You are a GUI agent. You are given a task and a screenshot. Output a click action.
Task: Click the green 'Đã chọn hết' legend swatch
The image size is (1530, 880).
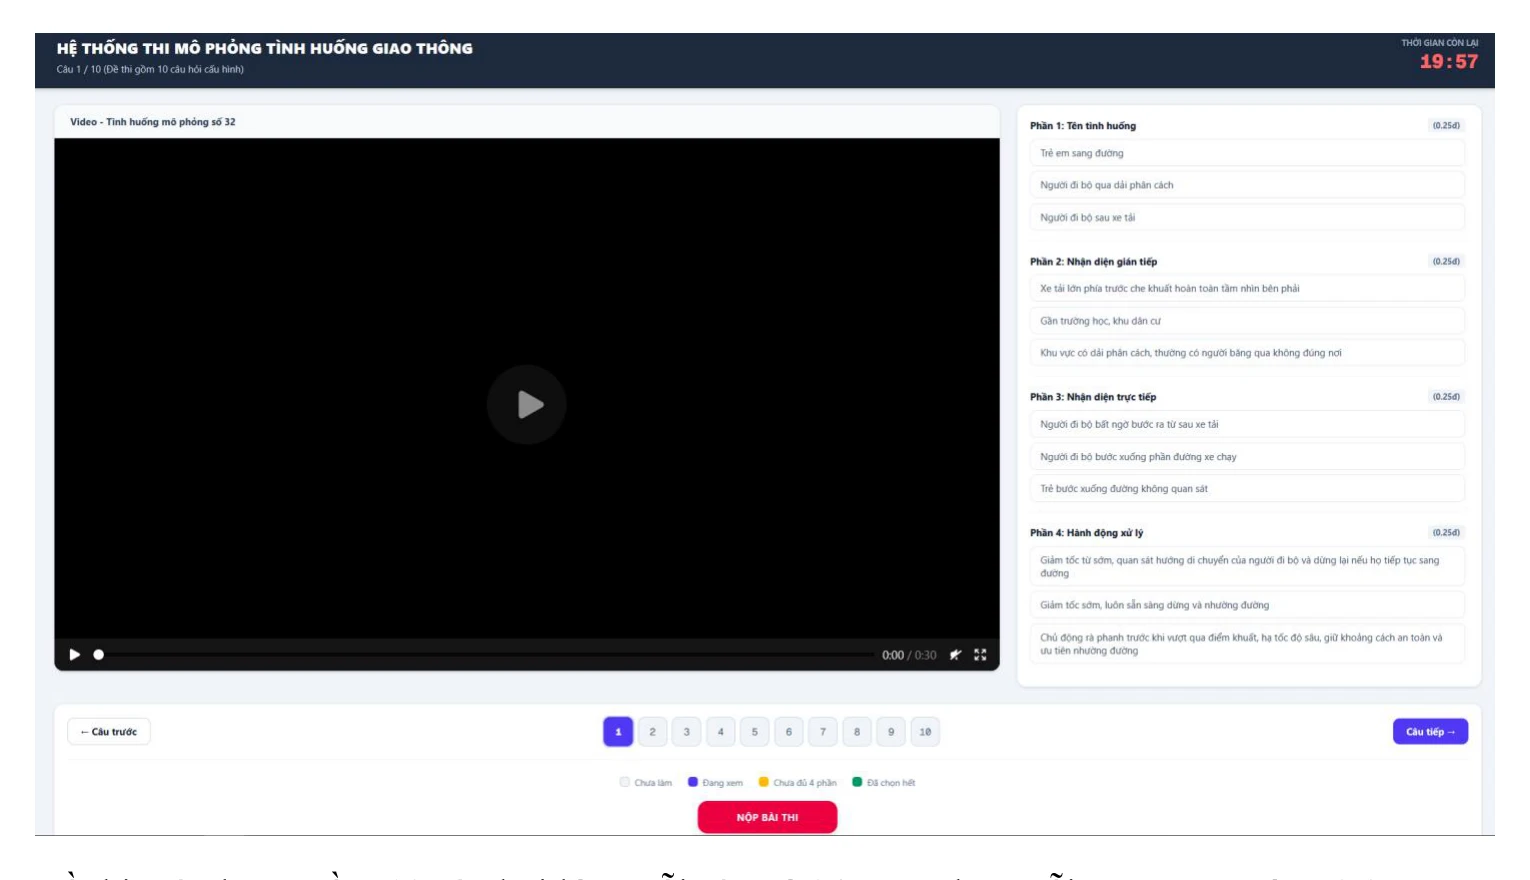point(857,782)
